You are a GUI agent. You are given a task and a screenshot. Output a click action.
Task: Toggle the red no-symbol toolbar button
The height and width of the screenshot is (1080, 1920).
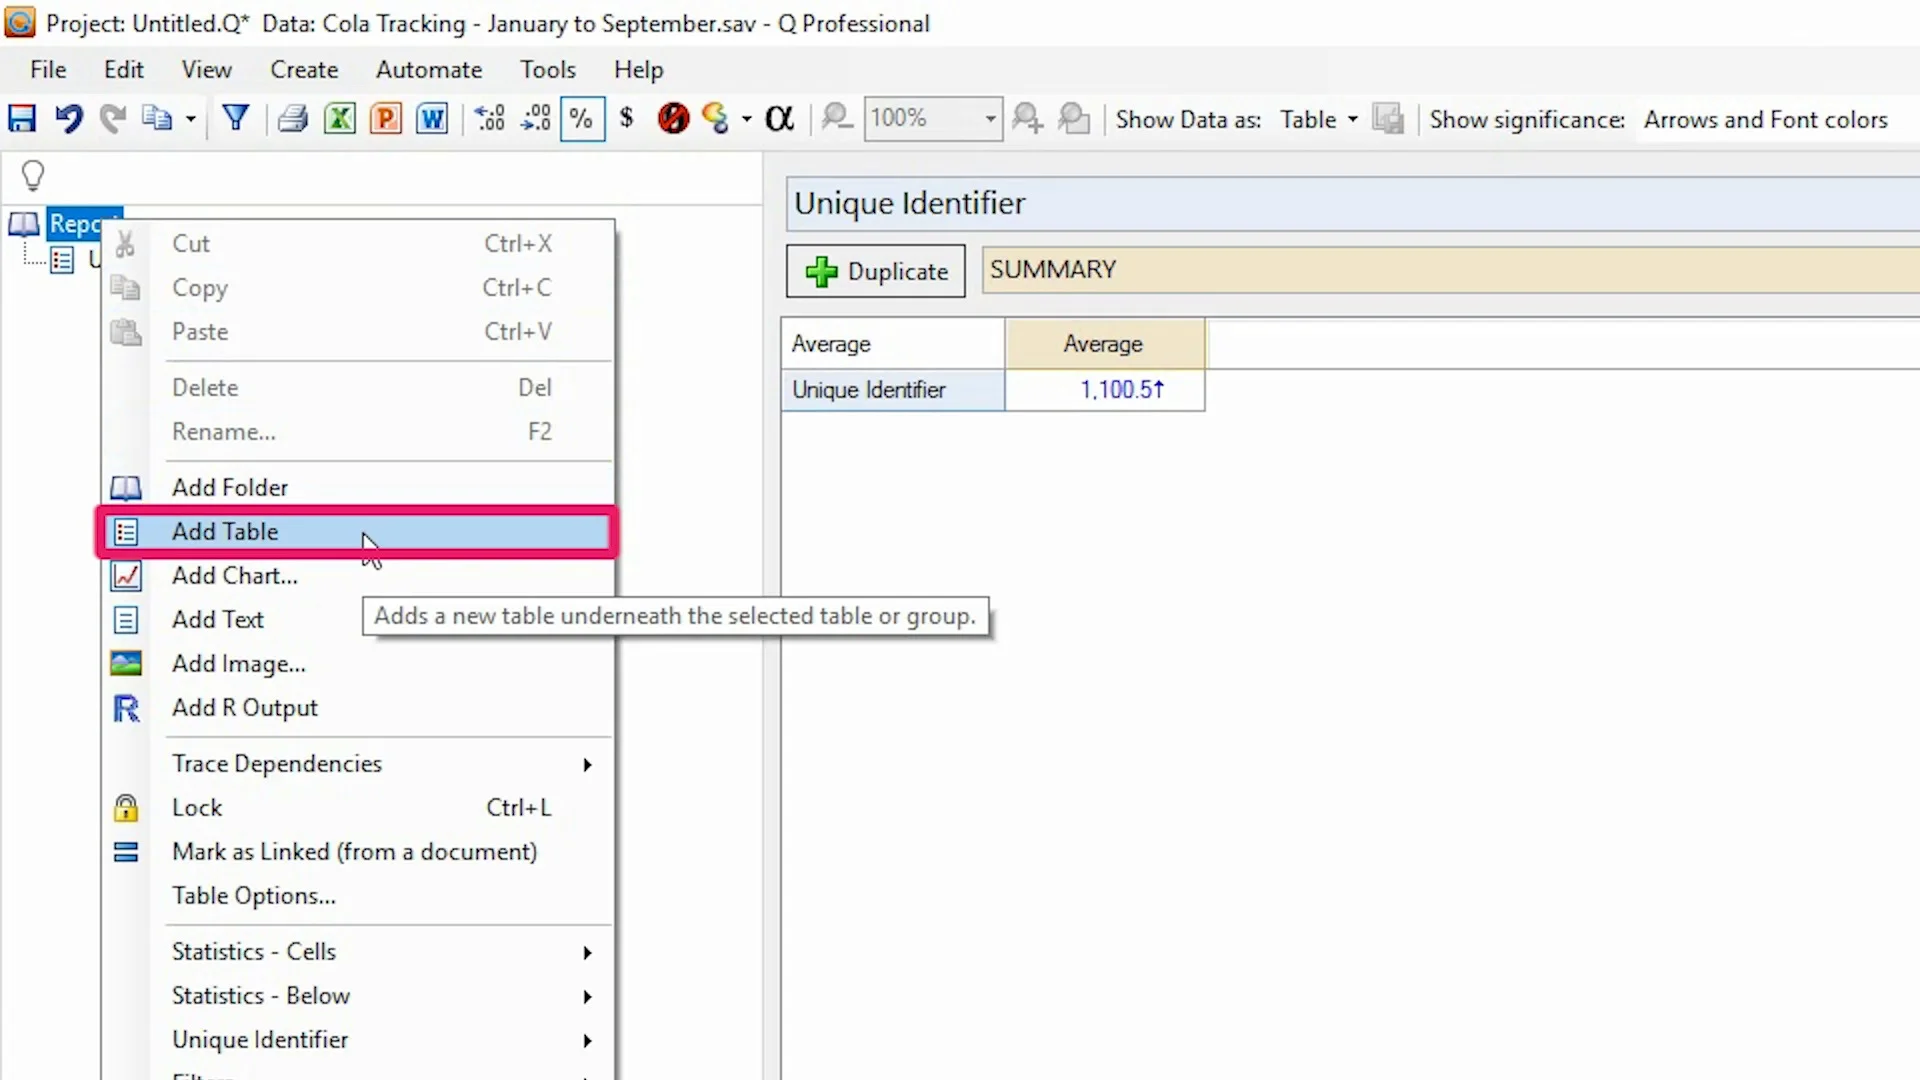673,119
